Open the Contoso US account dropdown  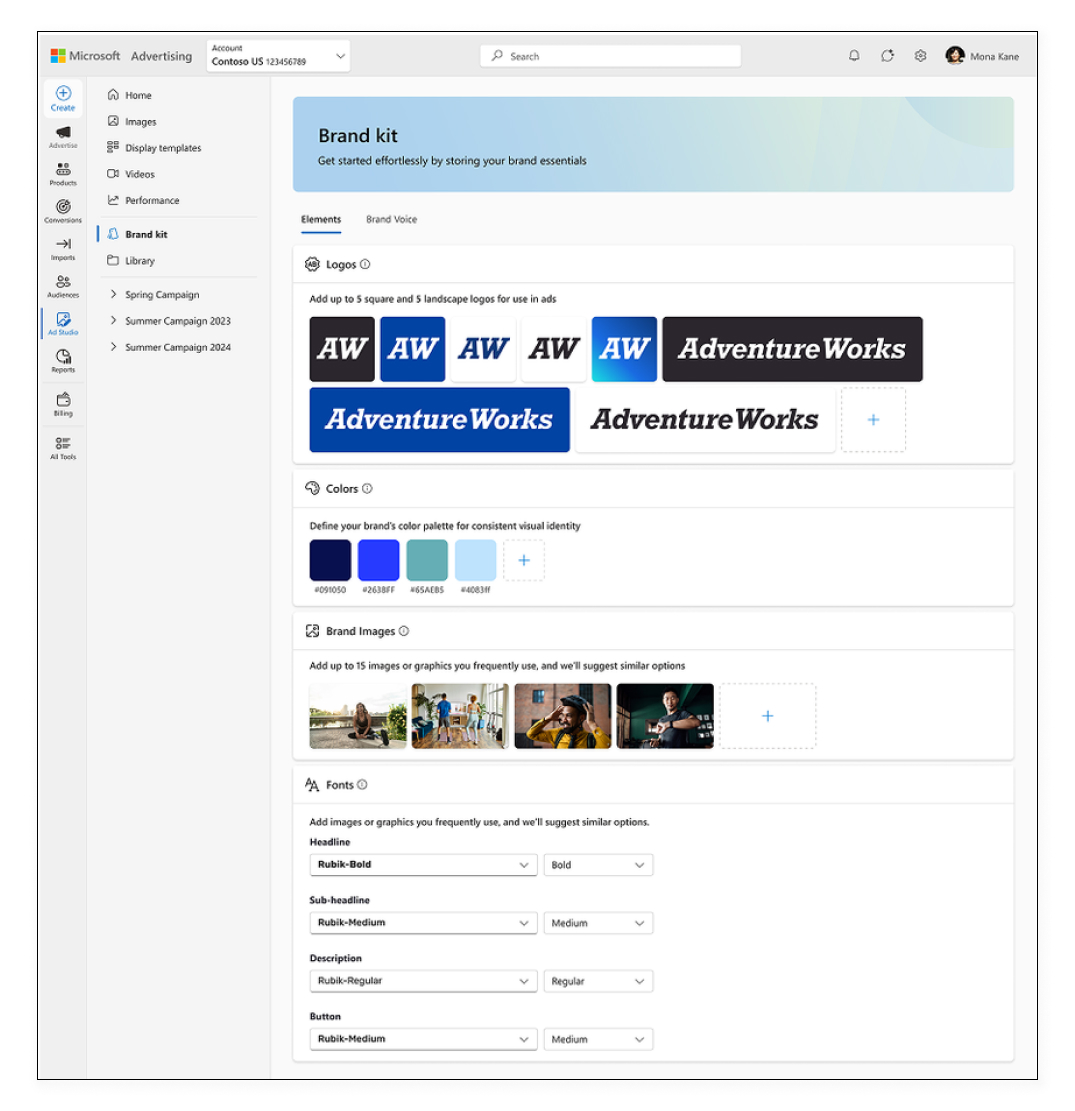[278, 55]
